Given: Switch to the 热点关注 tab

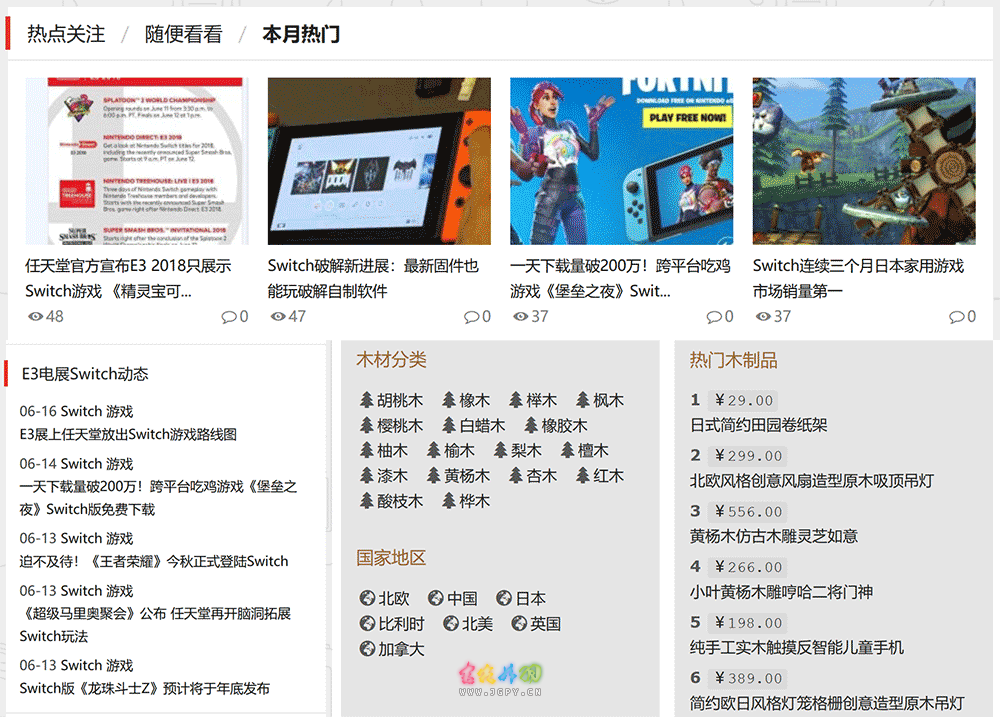Looking at the screenshot, I should click(x=66, y=34).
